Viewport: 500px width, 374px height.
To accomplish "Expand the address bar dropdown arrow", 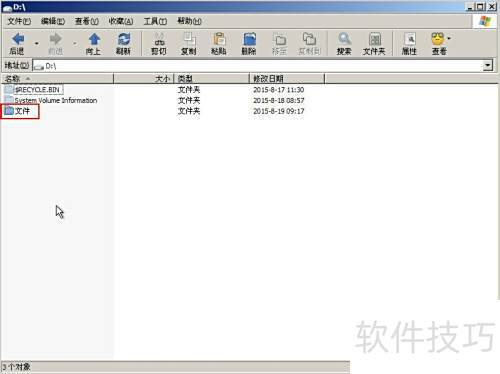I will [x=488, y=66].
